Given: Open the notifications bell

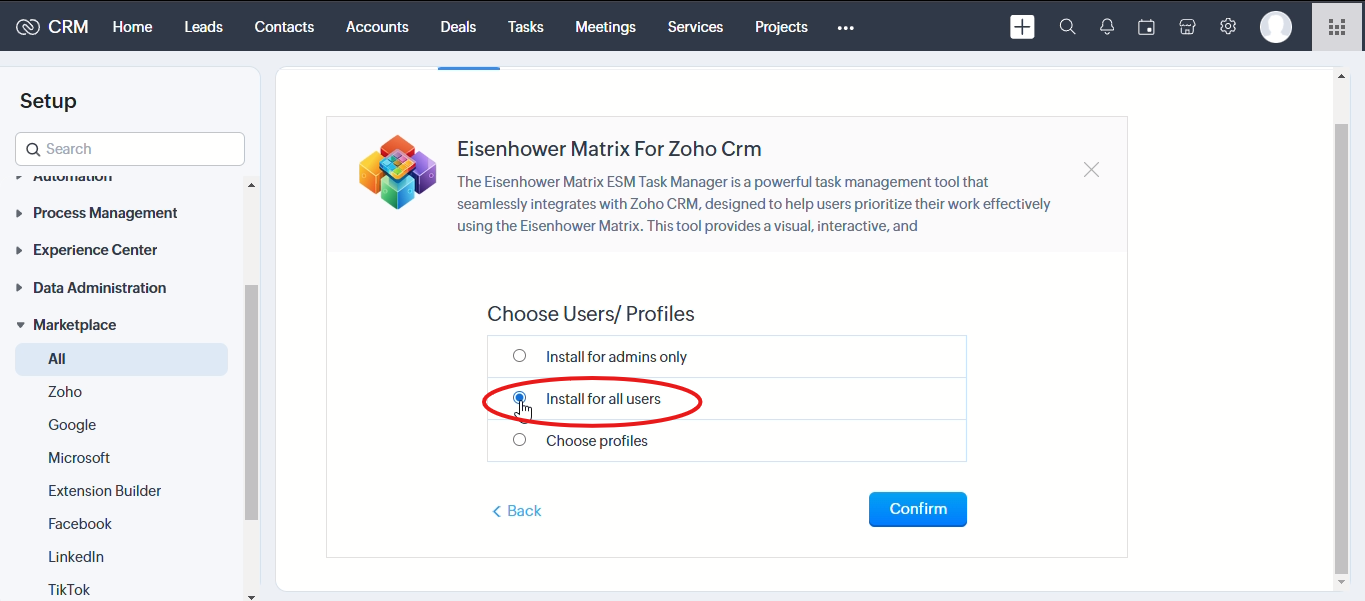Looking at the screenshot, I should click(x=1107, y=27).
